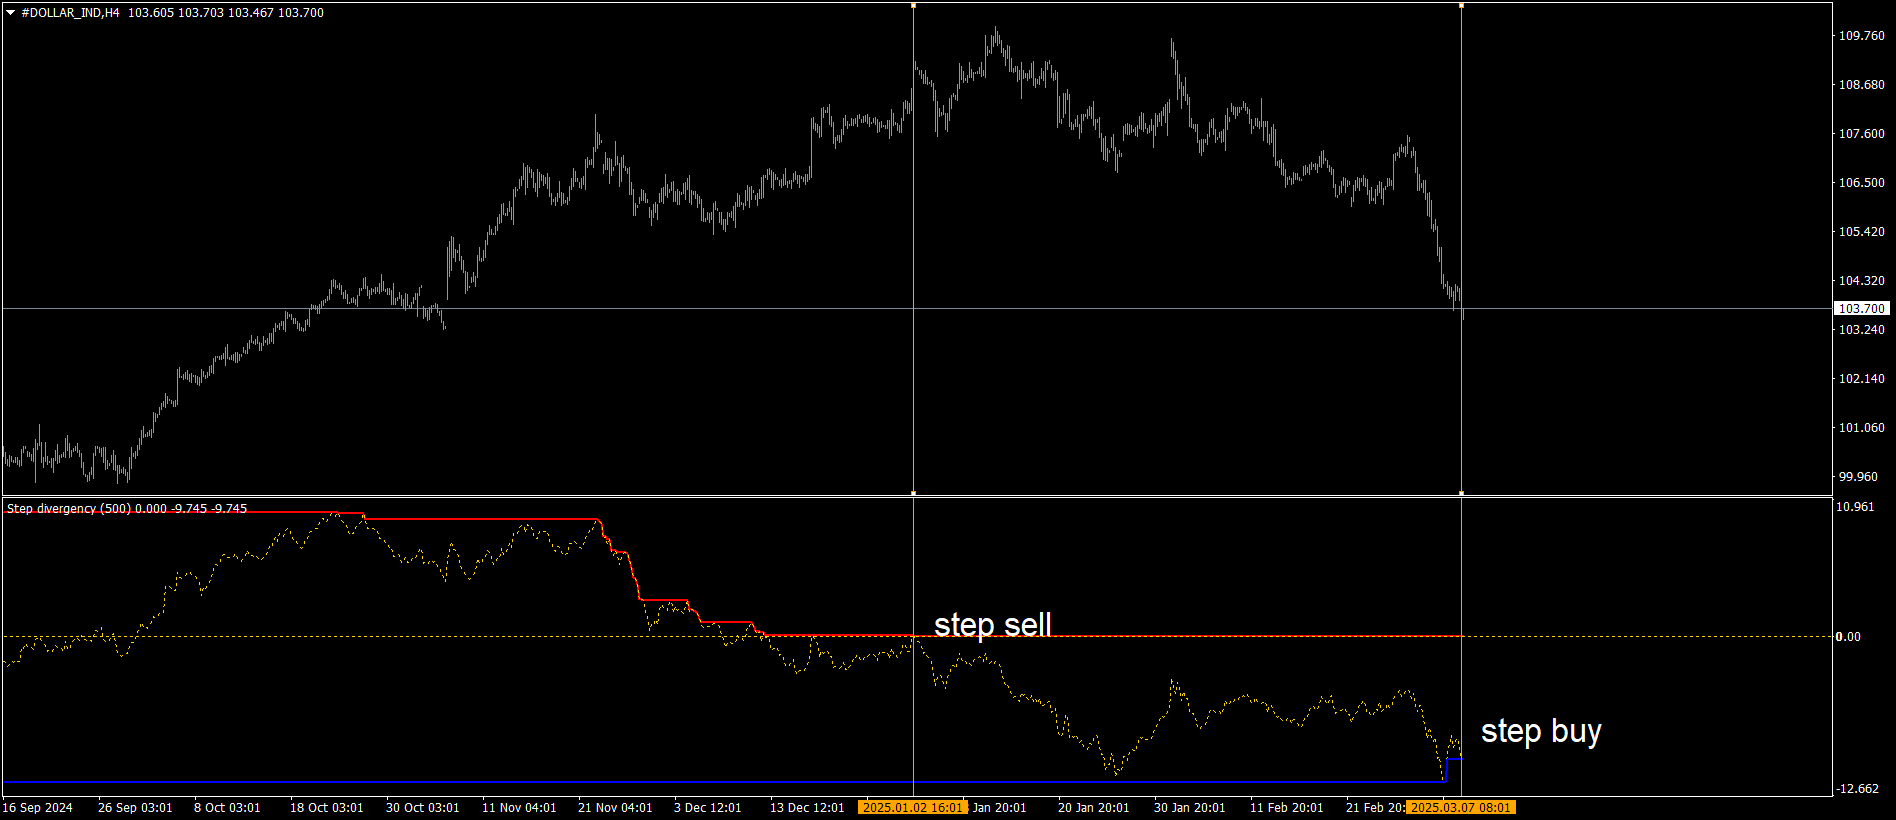This screenshot has height=820, width=1896.
Task: Open the chart menu triangle beside #DOLLAR_IND
Action: pos(11,13)
